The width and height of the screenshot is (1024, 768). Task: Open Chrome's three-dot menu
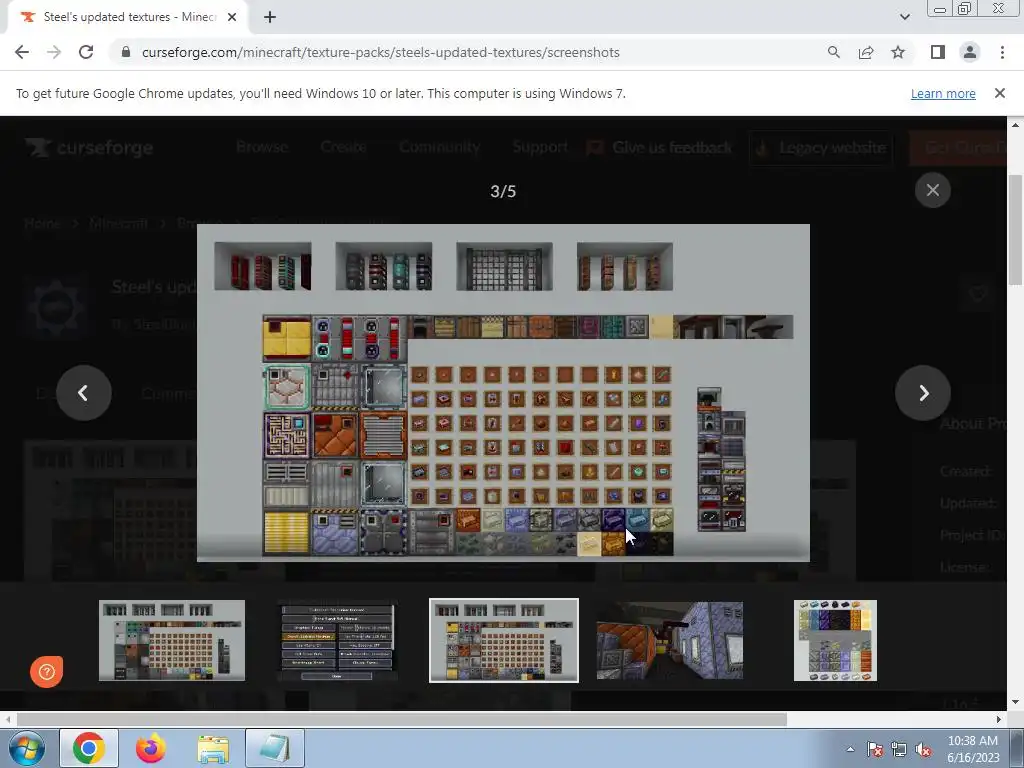[x=1002, y=52]
